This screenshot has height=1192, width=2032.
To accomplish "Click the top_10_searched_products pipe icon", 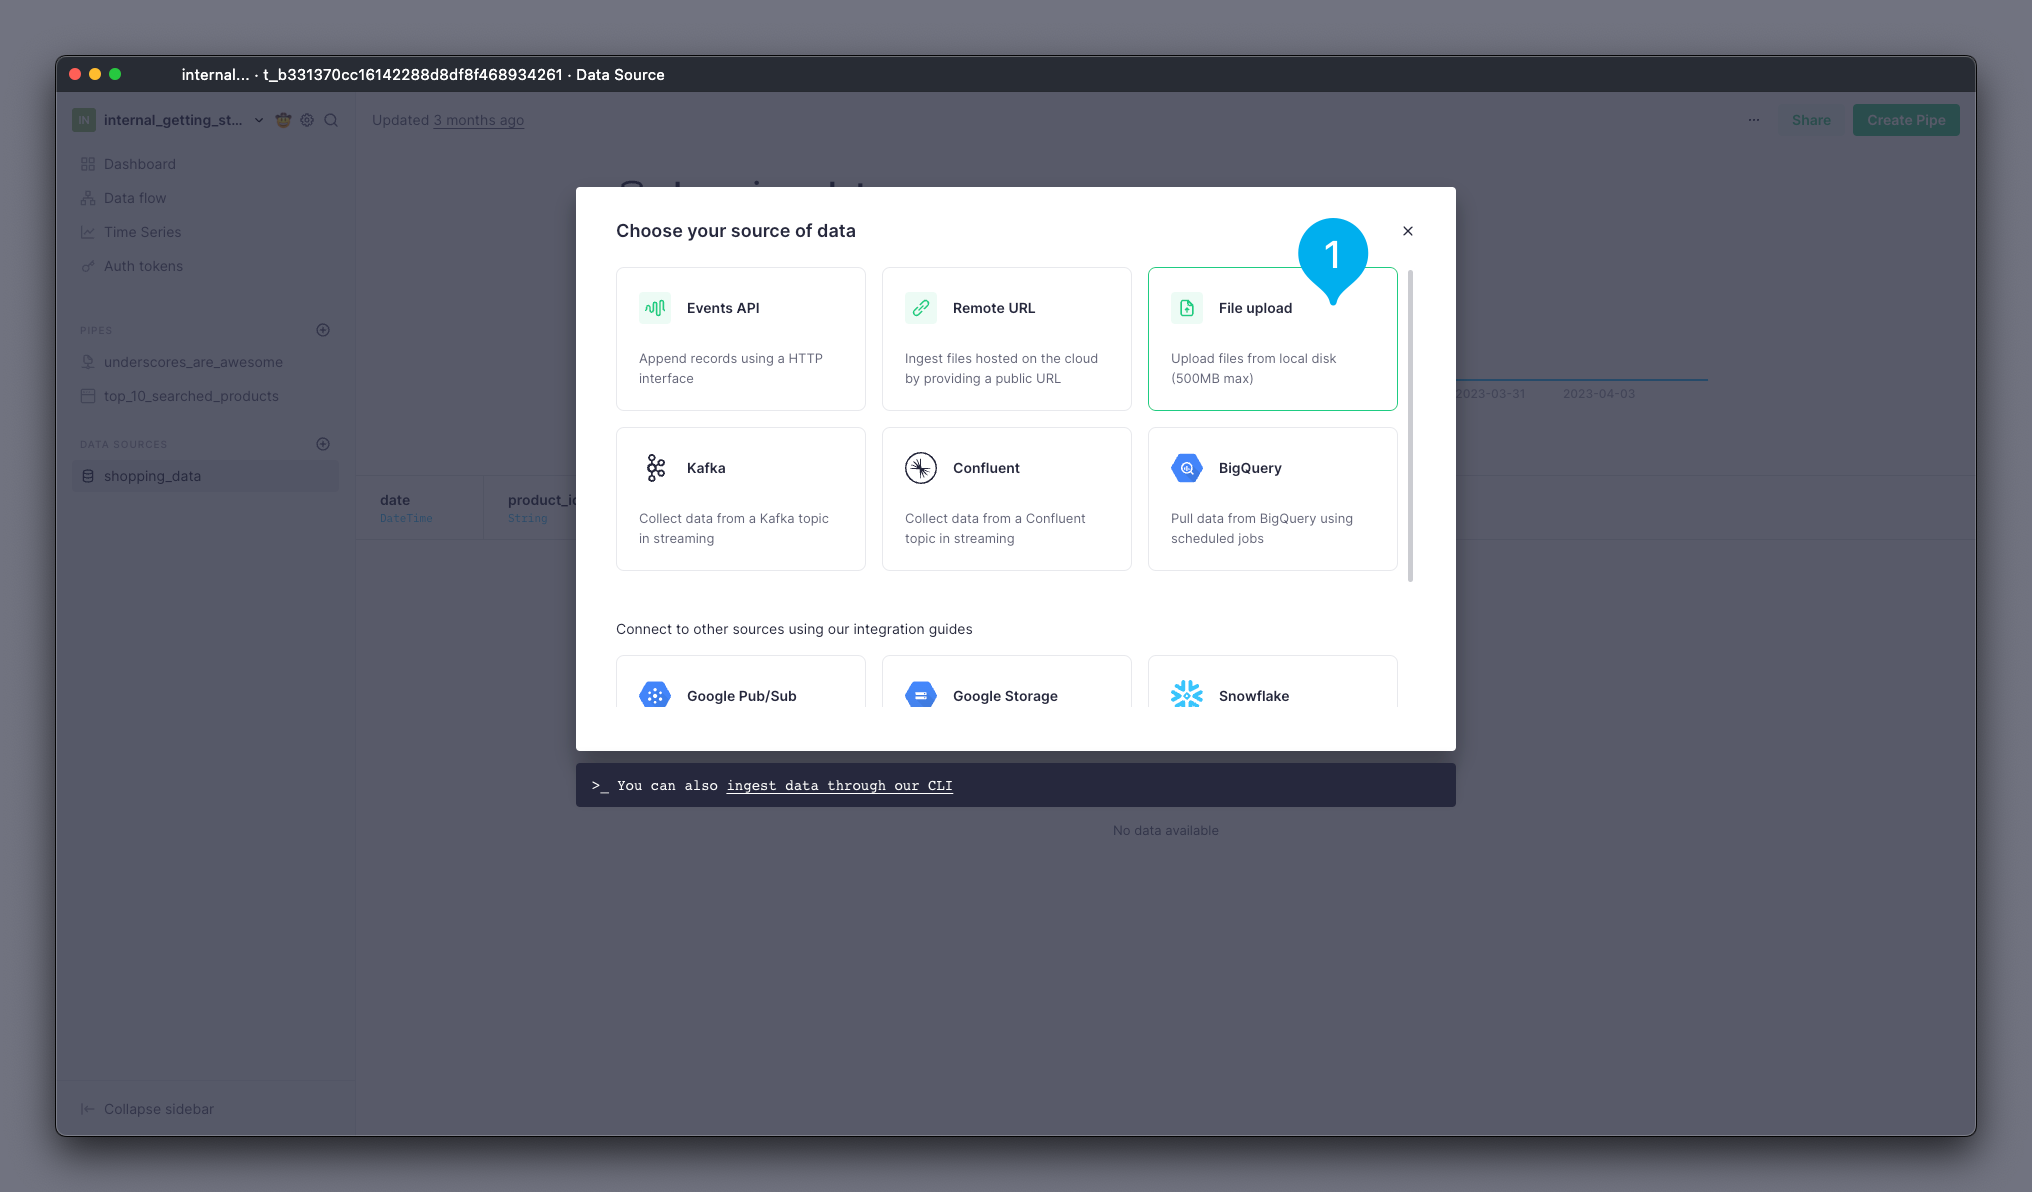I will coord(88,396).
